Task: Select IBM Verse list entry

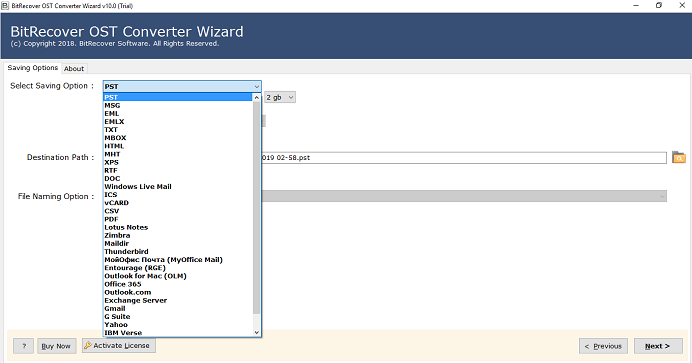Action: pyautogui.click(x=177, y=333)
